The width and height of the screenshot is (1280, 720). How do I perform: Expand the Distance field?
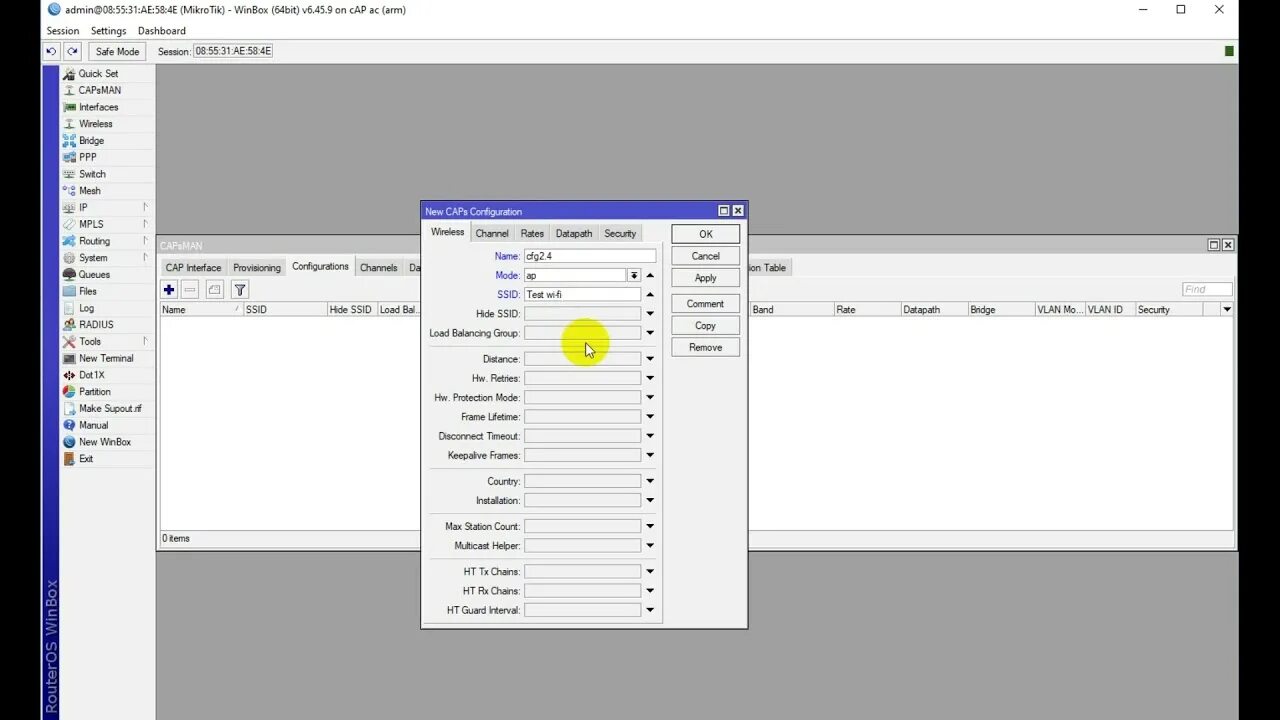650,359
